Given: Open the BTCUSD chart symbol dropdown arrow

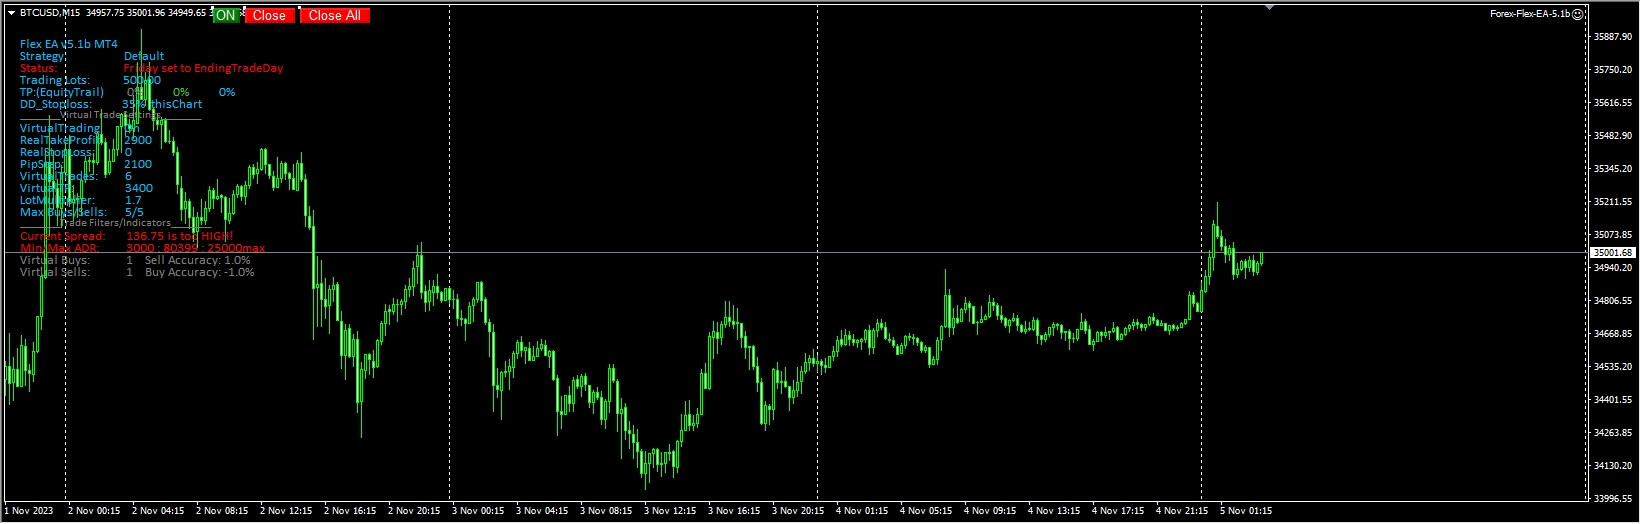Looking at the screenshot, I should tap(11, 14).
